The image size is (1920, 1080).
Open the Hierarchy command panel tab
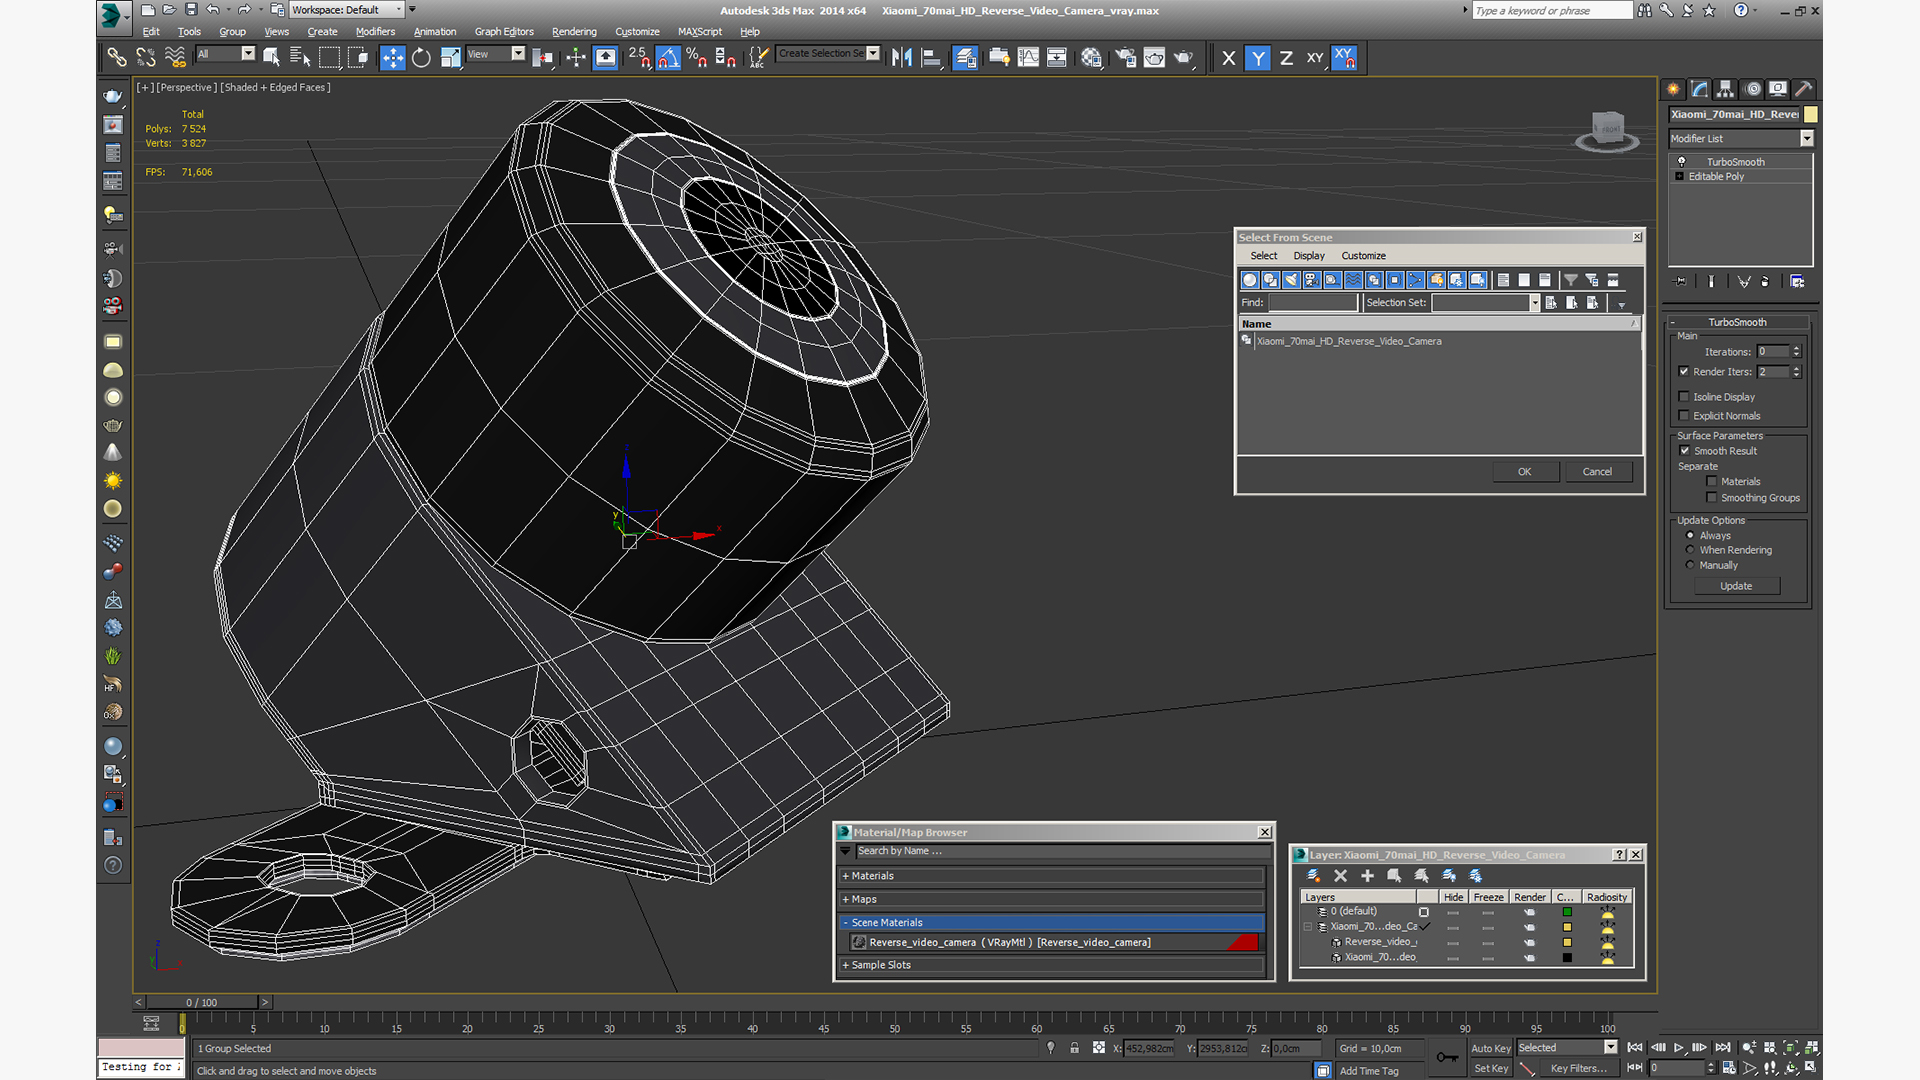1725,89
